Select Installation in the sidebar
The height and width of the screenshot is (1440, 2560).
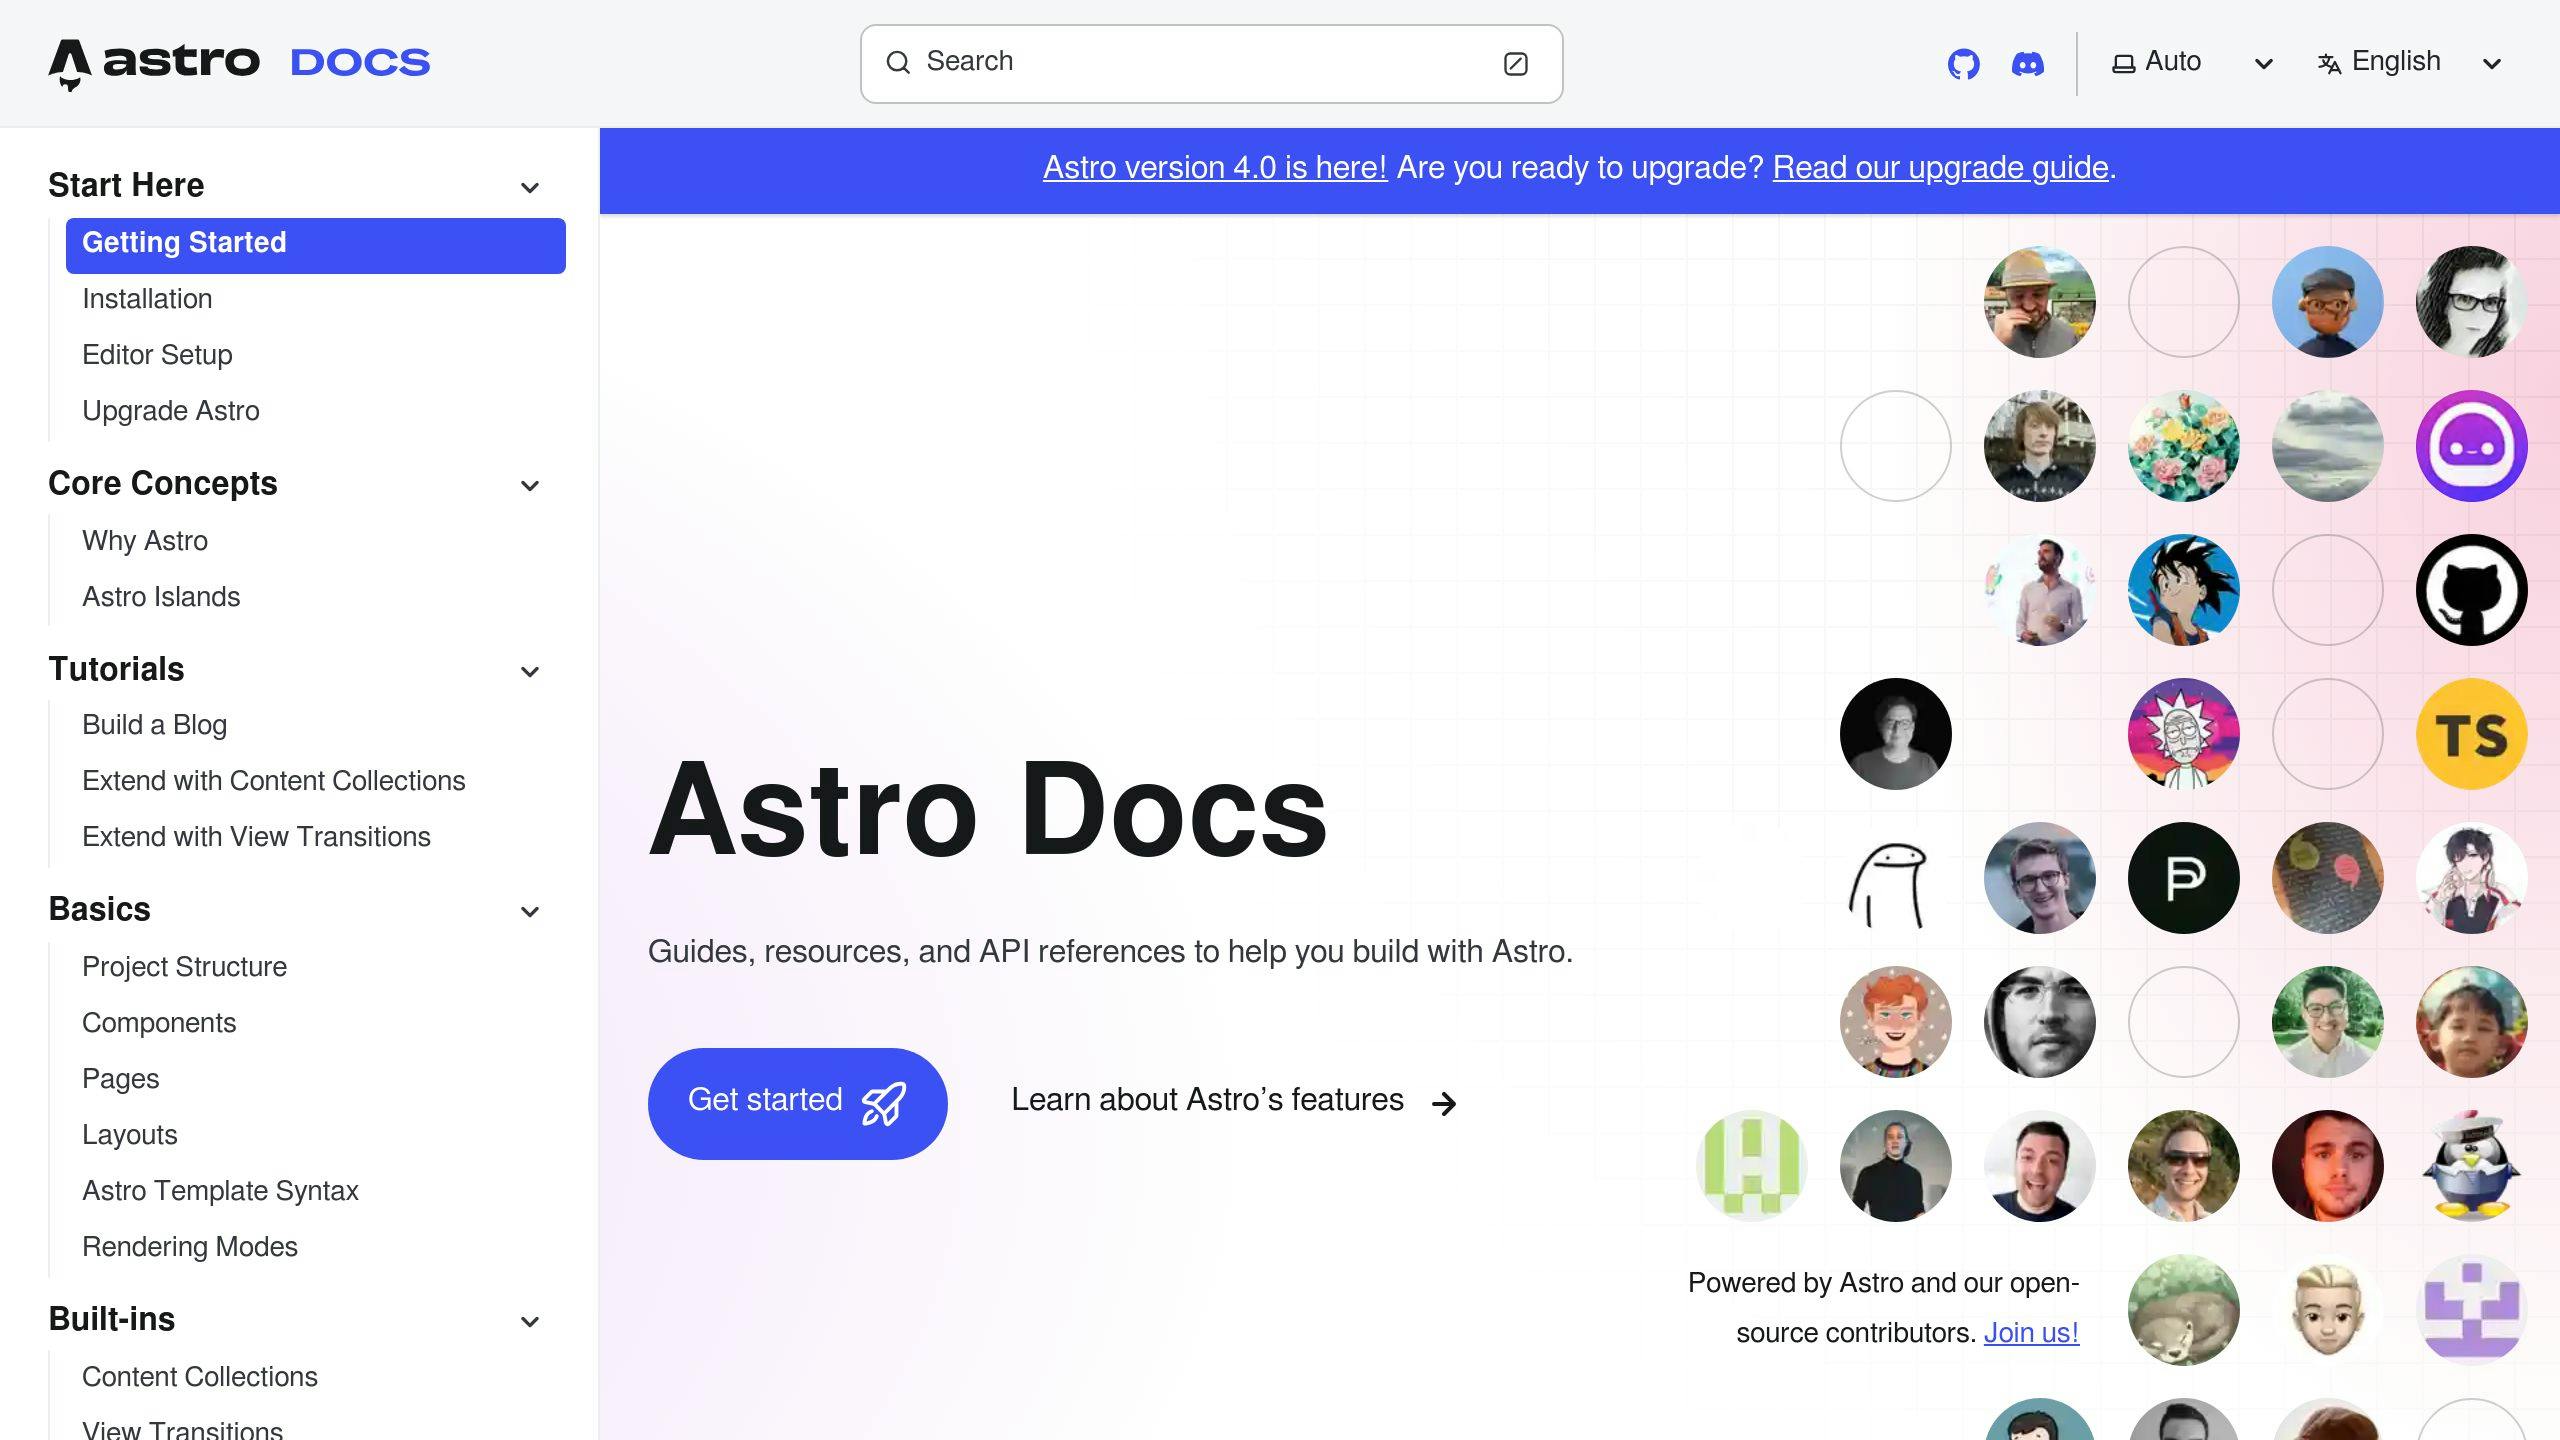pyautogui.click(x=147, y=298)
